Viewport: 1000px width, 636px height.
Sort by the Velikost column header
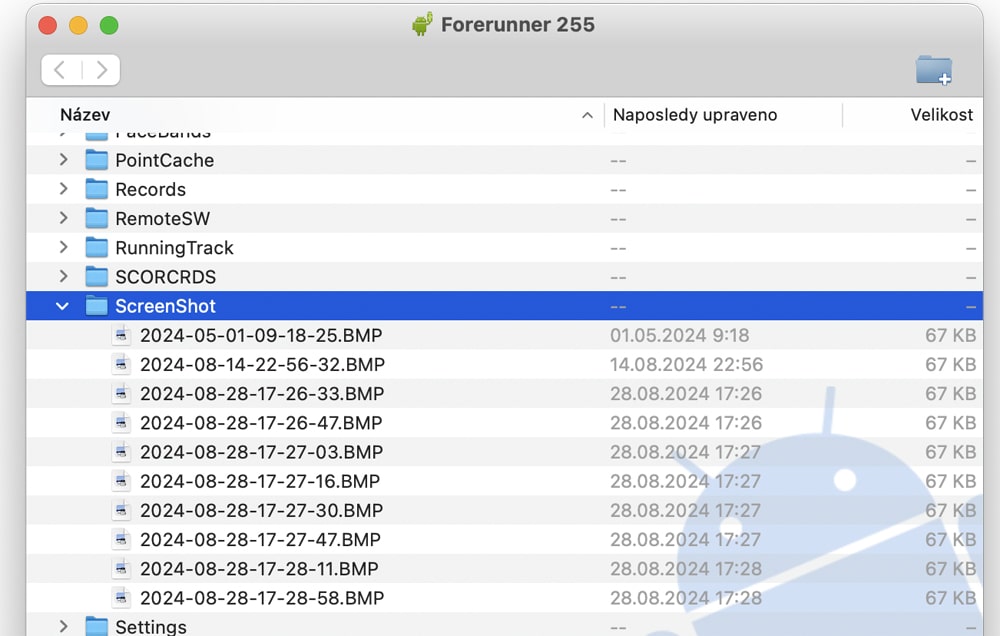pos(941,115)
